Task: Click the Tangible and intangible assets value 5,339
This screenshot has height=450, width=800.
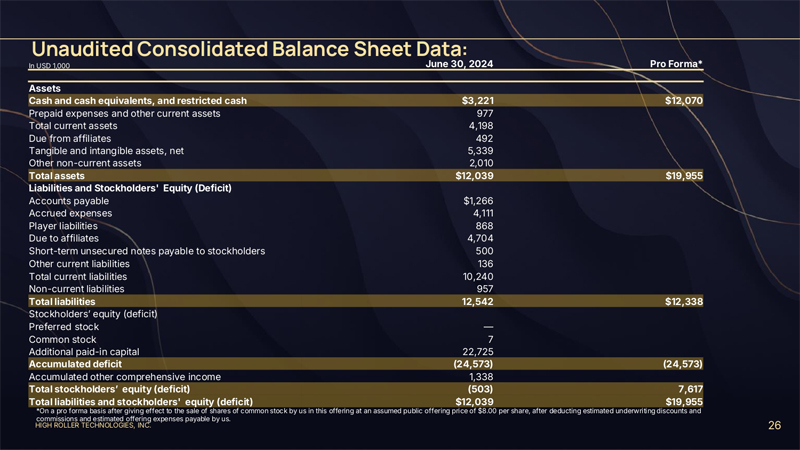Action: click(x=481, y=151)
